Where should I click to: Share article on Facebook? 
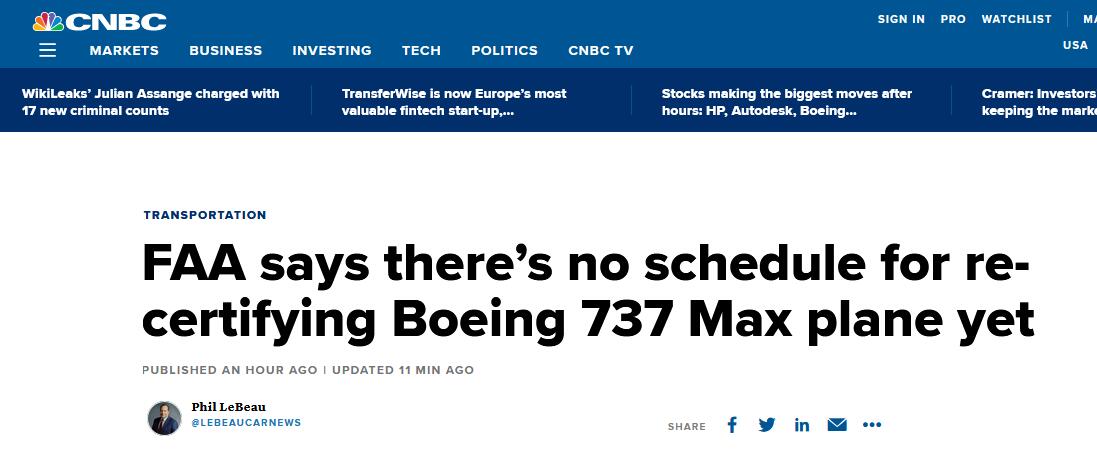(732, 425)
